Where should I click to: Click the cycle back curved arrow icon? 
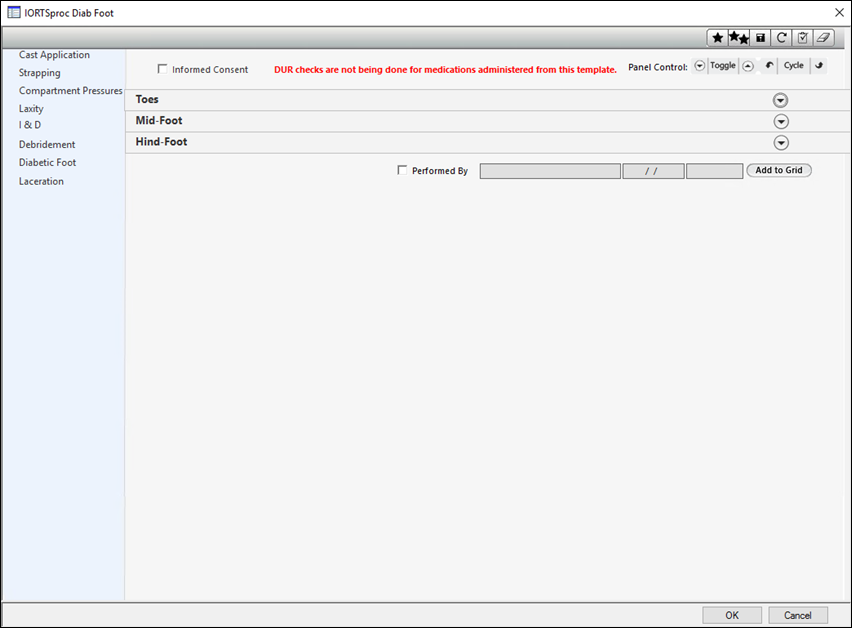point(769,66)
